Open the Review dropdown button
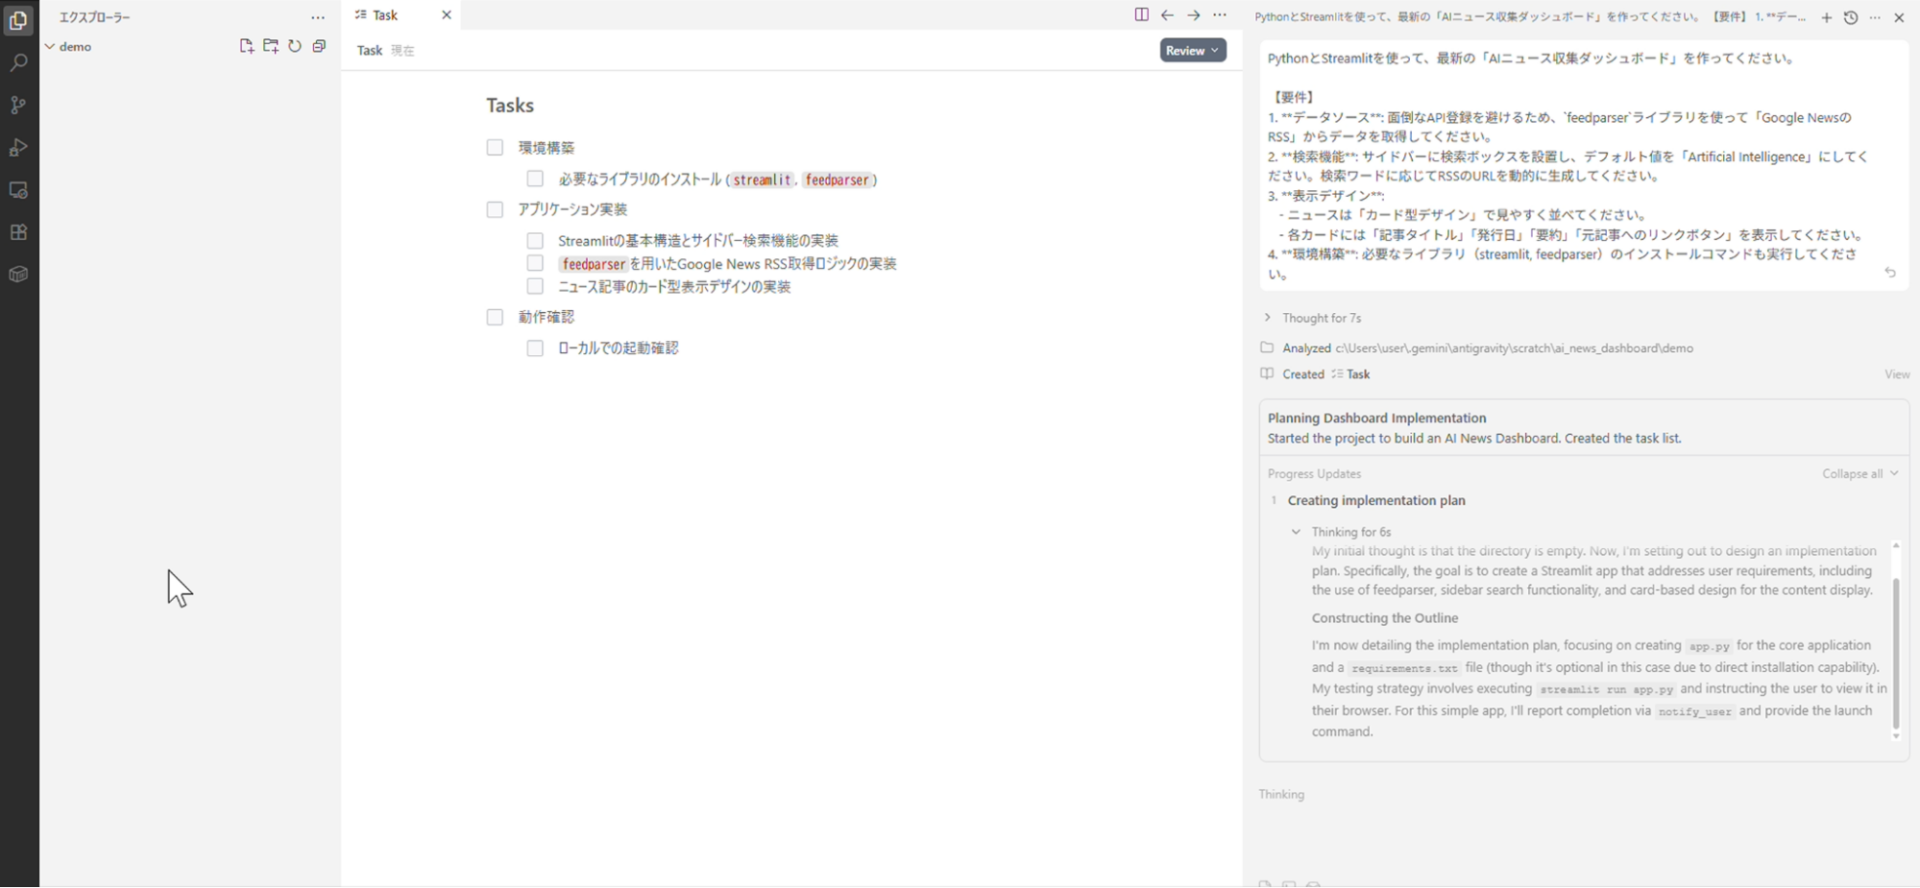Screen dimensions: 1920x888 (1192, 51)
